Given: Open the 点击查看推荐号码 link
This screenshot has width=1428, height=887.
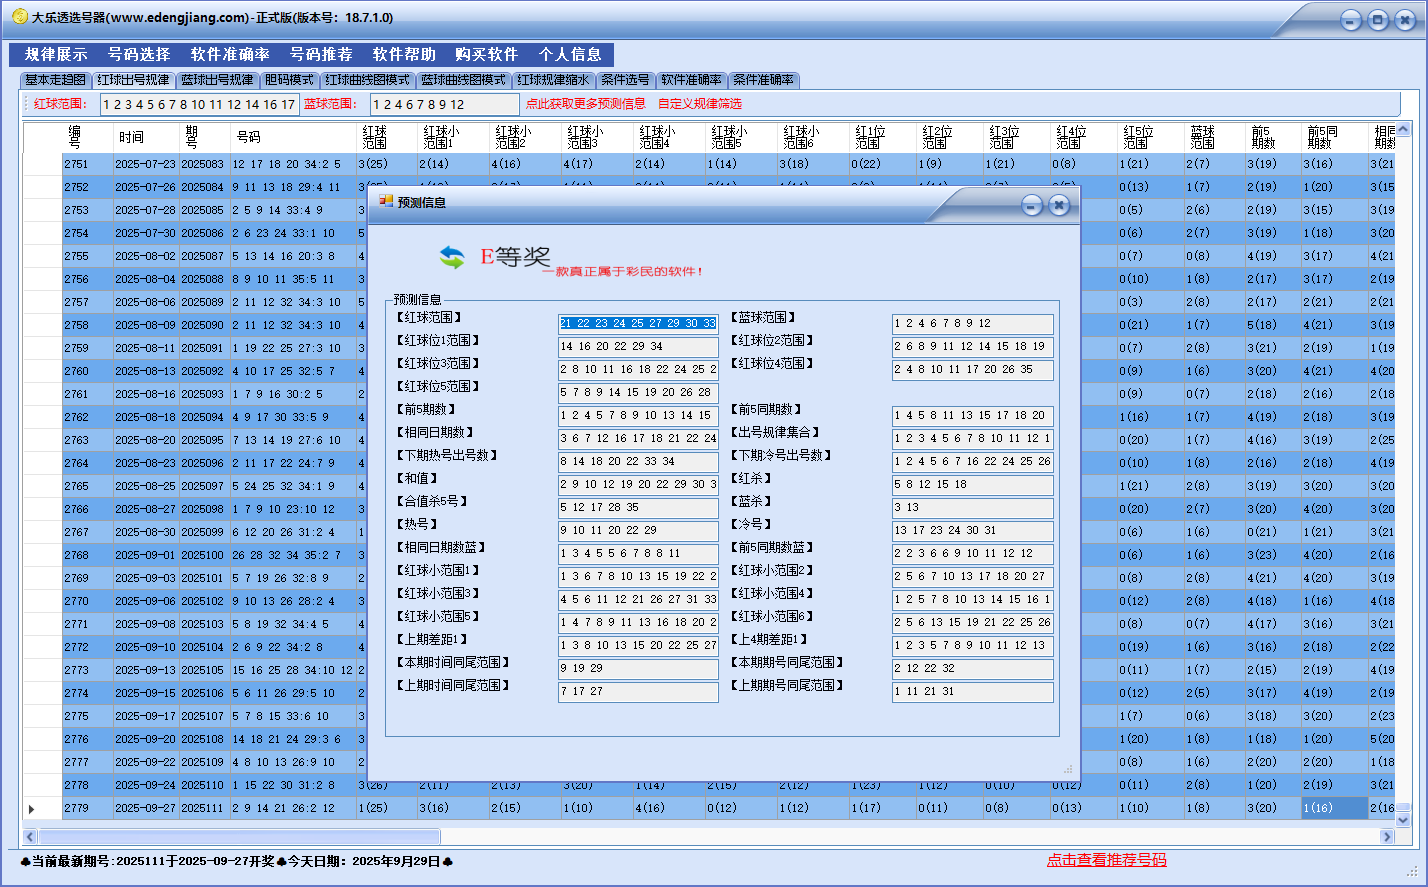Looking at the screenshot, I should 1106,860.
